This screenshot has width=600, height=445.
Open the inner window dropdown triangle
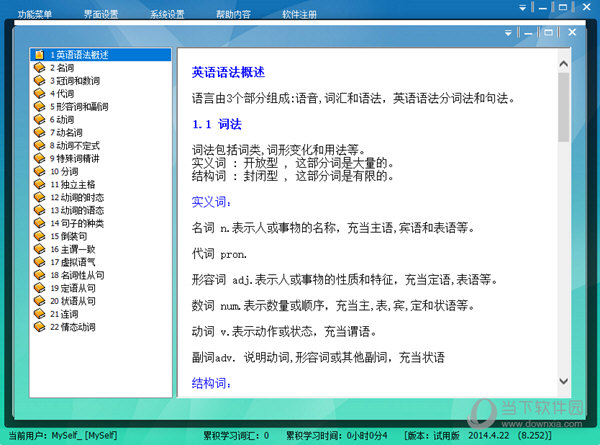click(508, 33)
